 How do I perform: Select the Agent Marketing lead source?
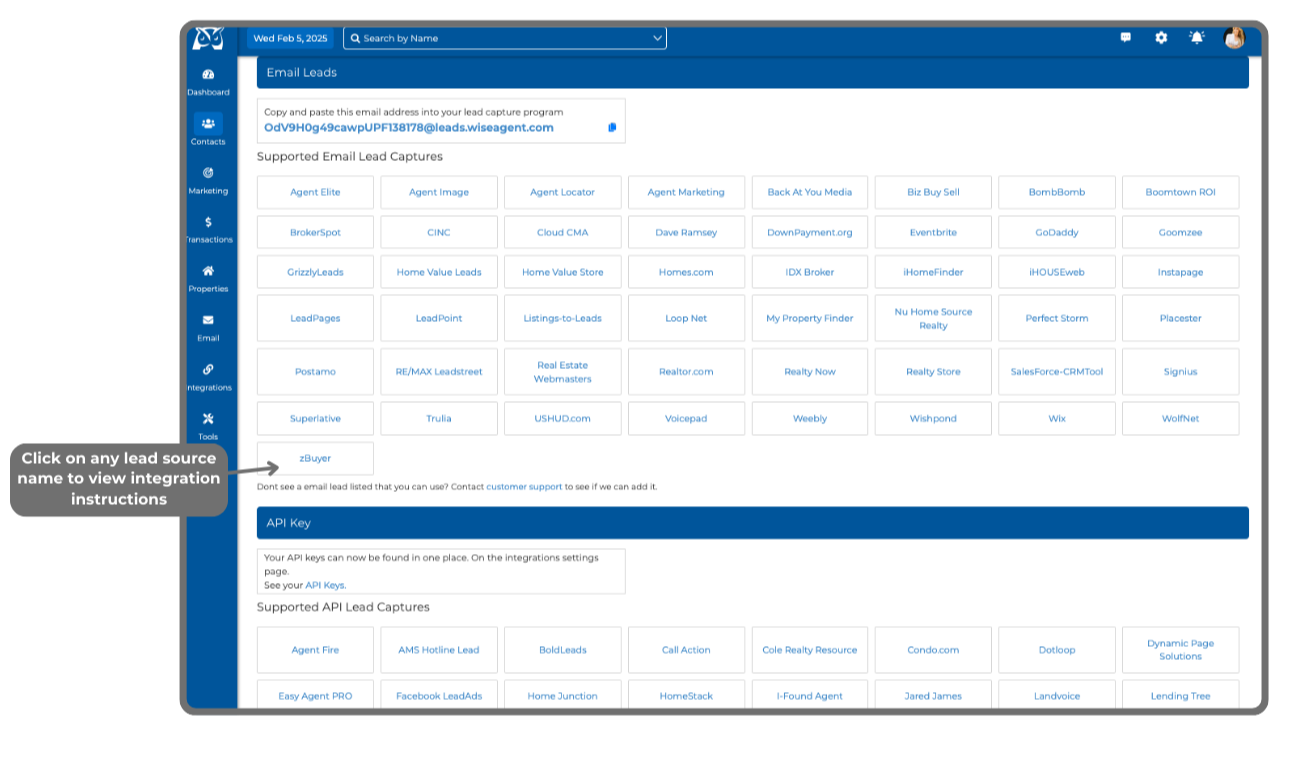pyautogui.click(x=686, y=192)
